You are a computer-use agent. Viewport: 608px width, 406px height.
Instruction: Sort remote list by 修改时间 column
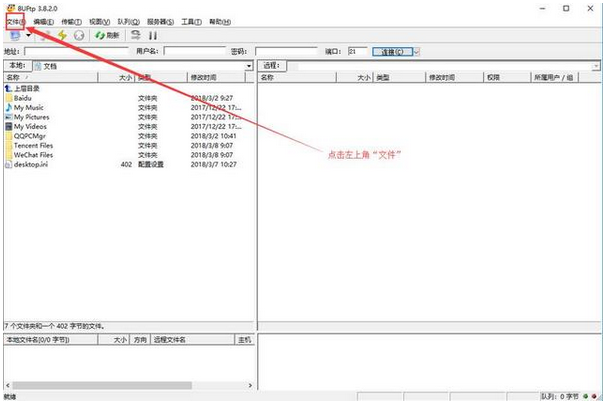[454, 78]
